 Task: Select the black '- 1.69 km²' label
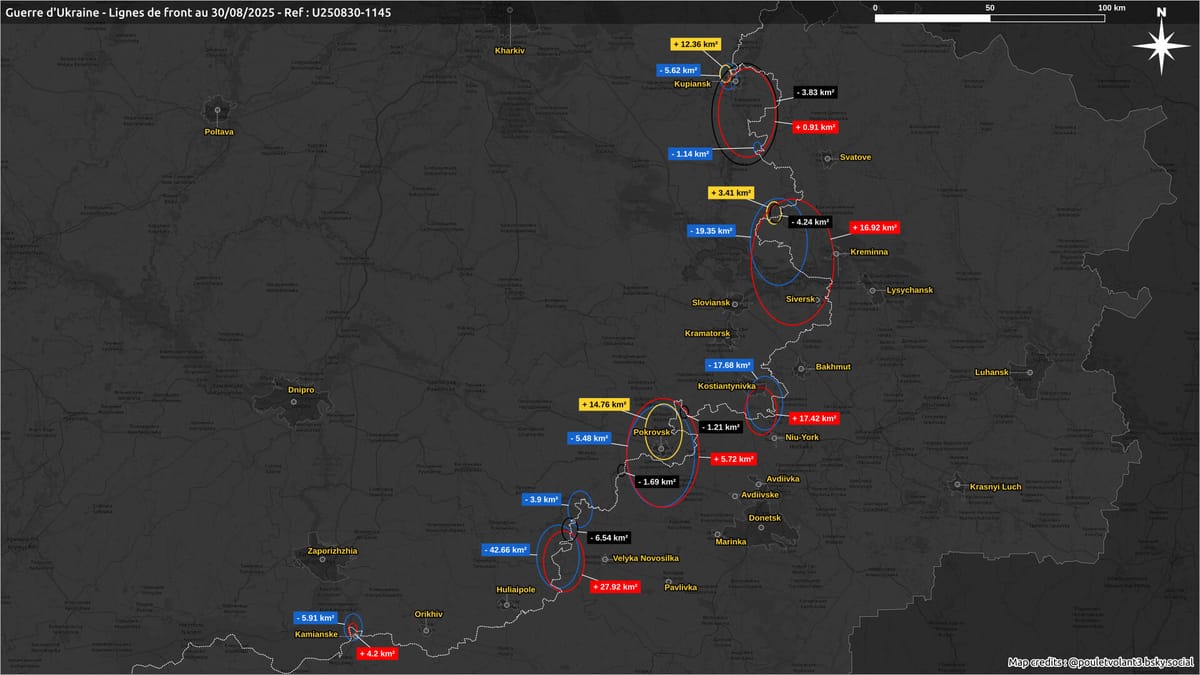coord(656,481)
